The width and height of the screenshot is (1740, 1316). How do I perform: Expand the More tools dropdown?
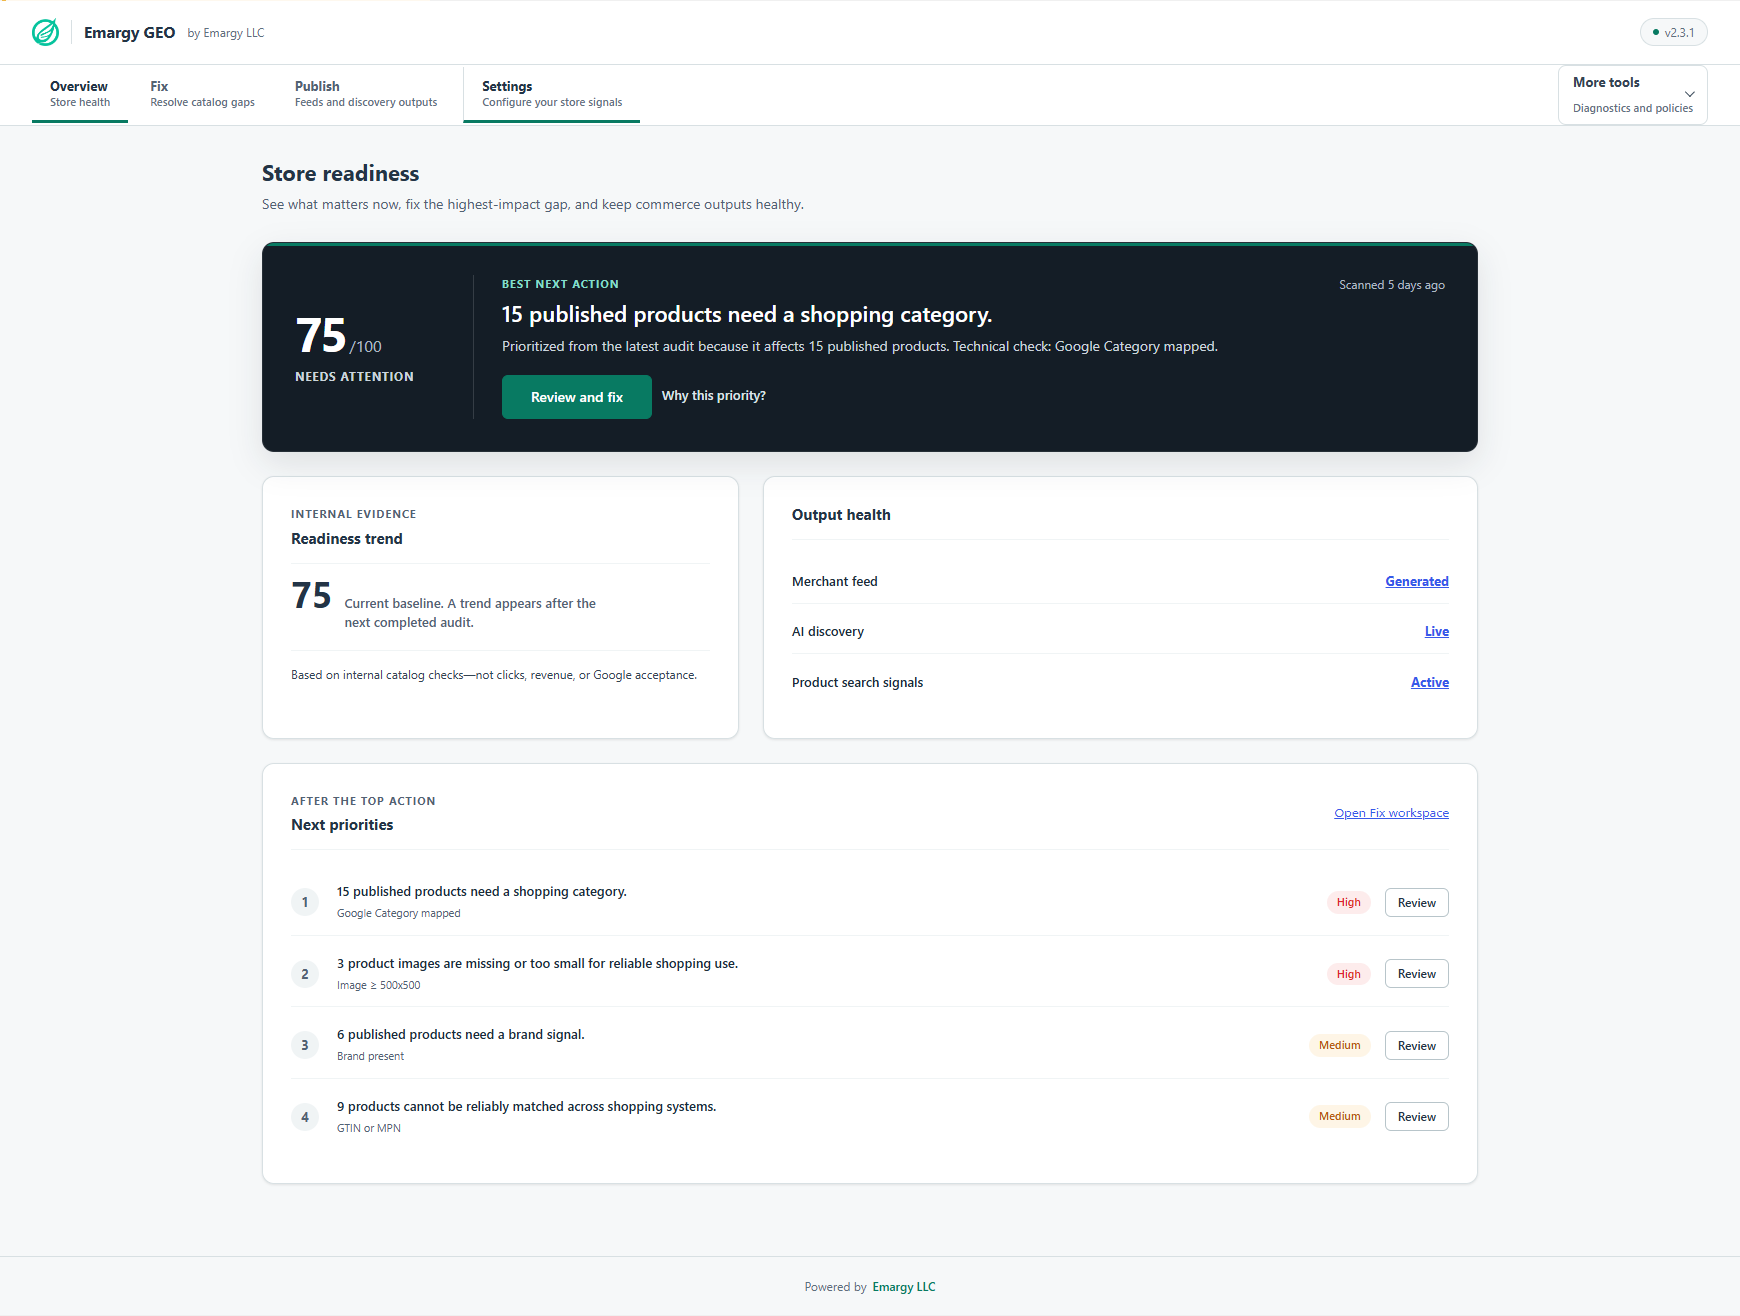[x=1632, y=95]
